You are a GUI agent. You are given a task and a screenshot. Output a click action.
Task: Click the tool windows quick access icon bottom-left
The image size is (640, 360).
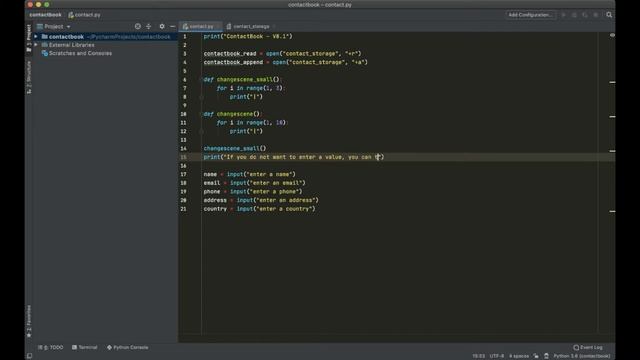tap(29, 356)
